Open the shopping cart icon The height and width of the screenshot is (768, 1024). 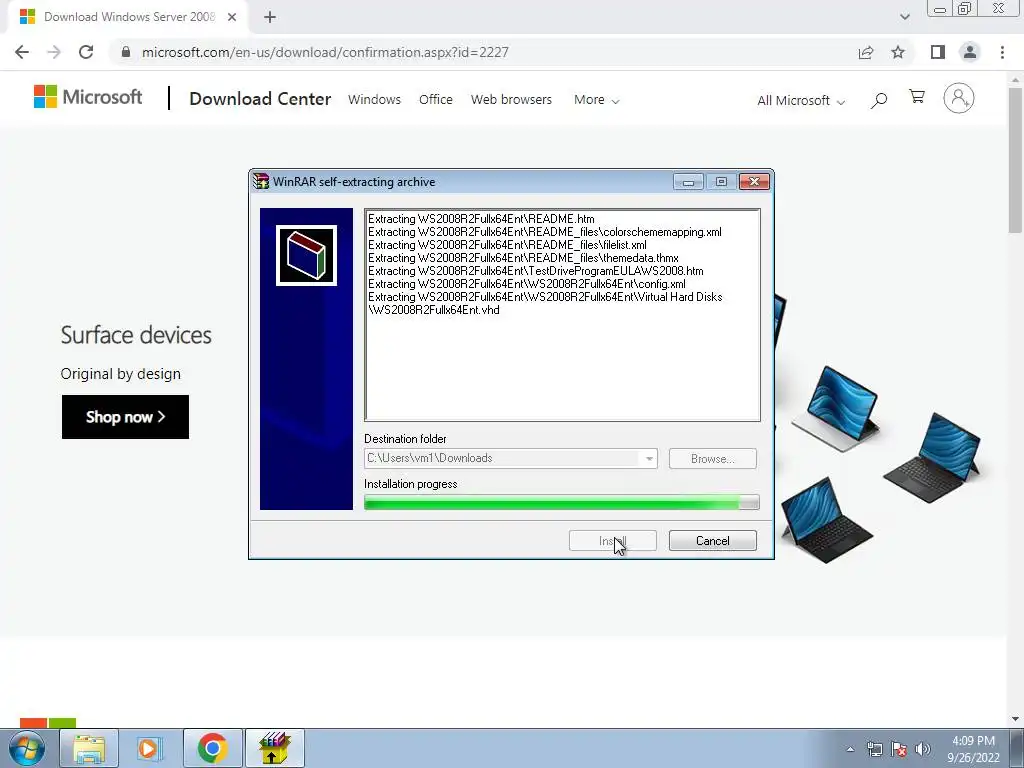coord(917,97)
